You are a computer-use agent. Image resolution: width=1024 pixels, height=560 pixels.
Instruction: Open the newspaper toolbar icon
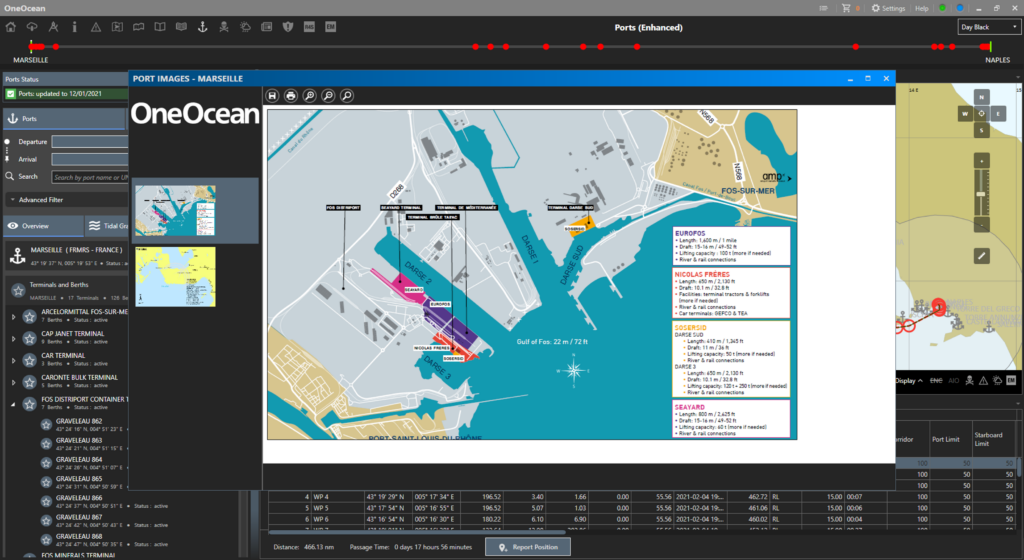pyautogui.click(x=266, y=27)
